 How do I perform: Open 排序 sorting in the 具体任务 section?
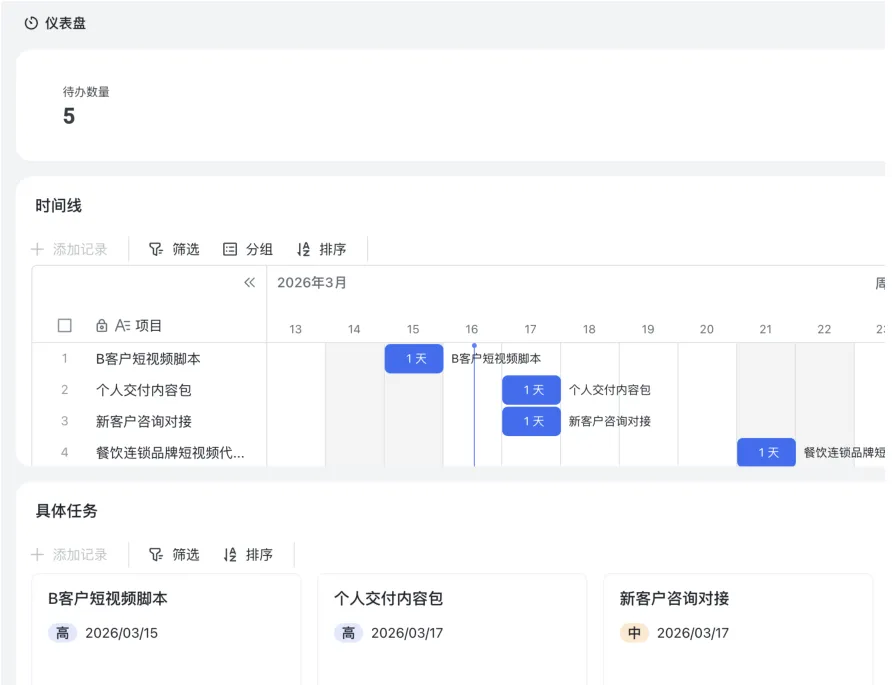tap(248, 555)
